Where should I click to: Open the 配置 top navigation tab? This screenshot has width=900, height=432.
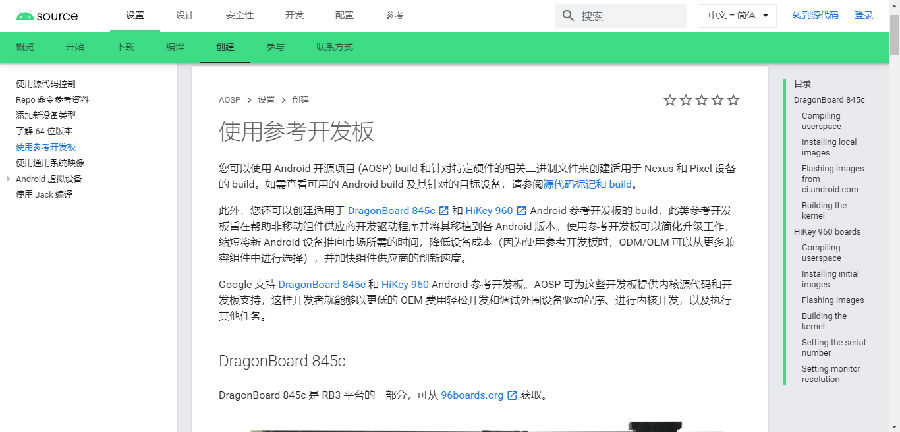(344, 15)
